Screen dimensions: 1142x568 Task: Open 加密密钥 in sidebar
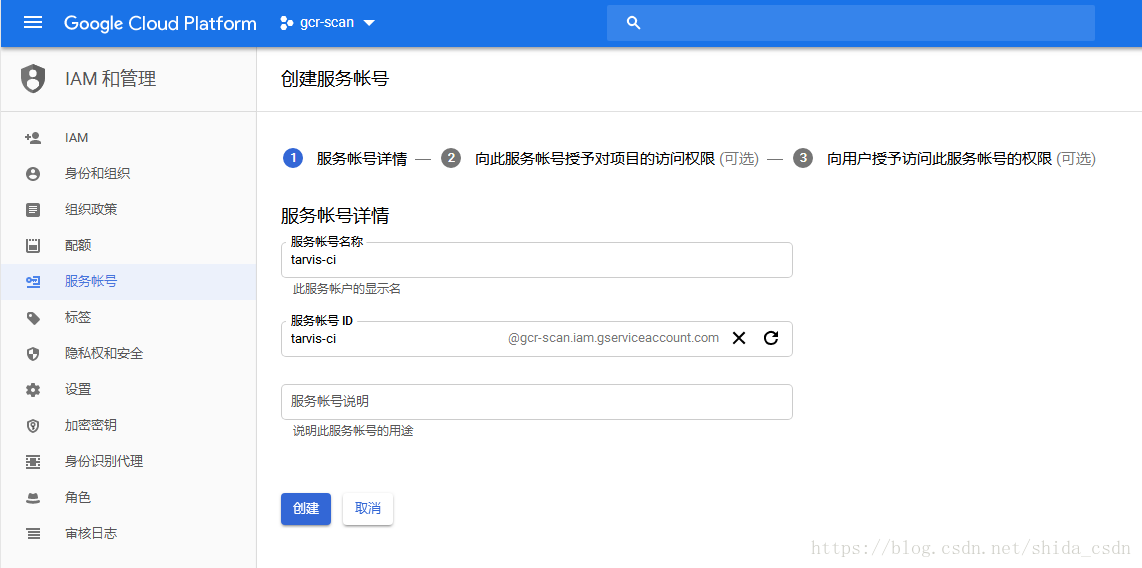tap(128, 426)
